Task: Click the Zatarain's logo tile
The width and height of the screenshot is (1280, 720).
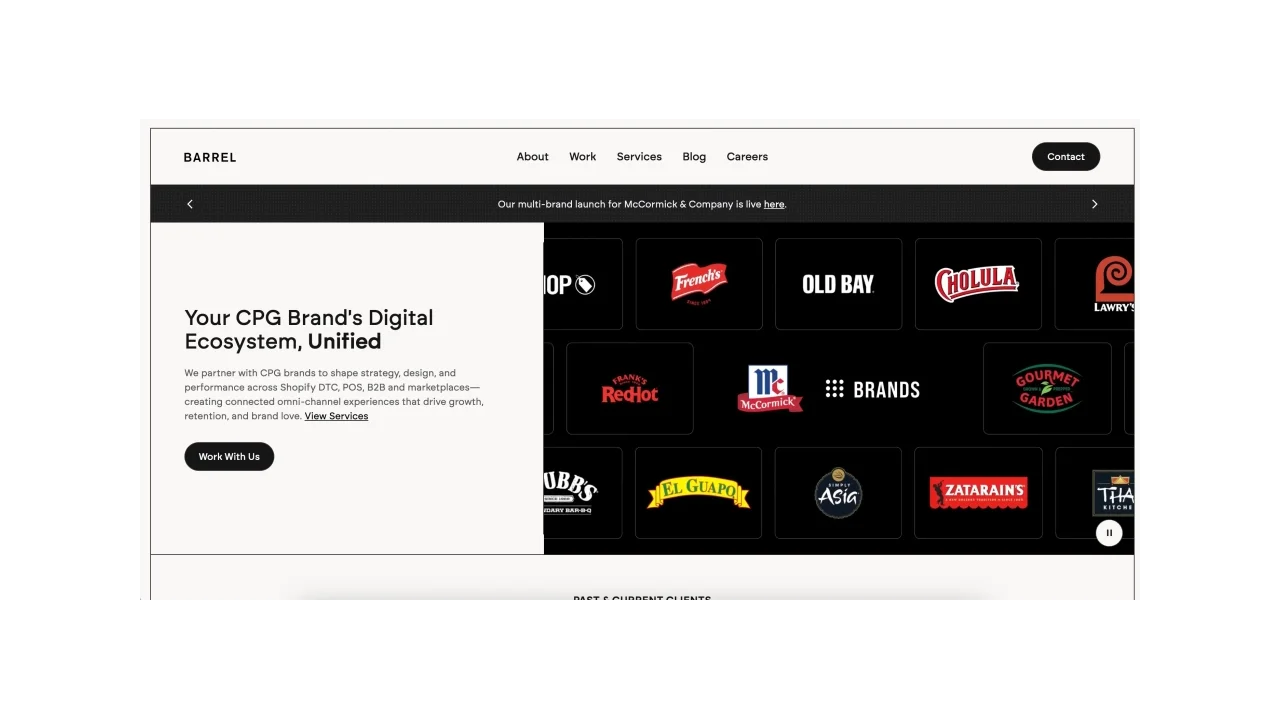Action: (977, 492)
